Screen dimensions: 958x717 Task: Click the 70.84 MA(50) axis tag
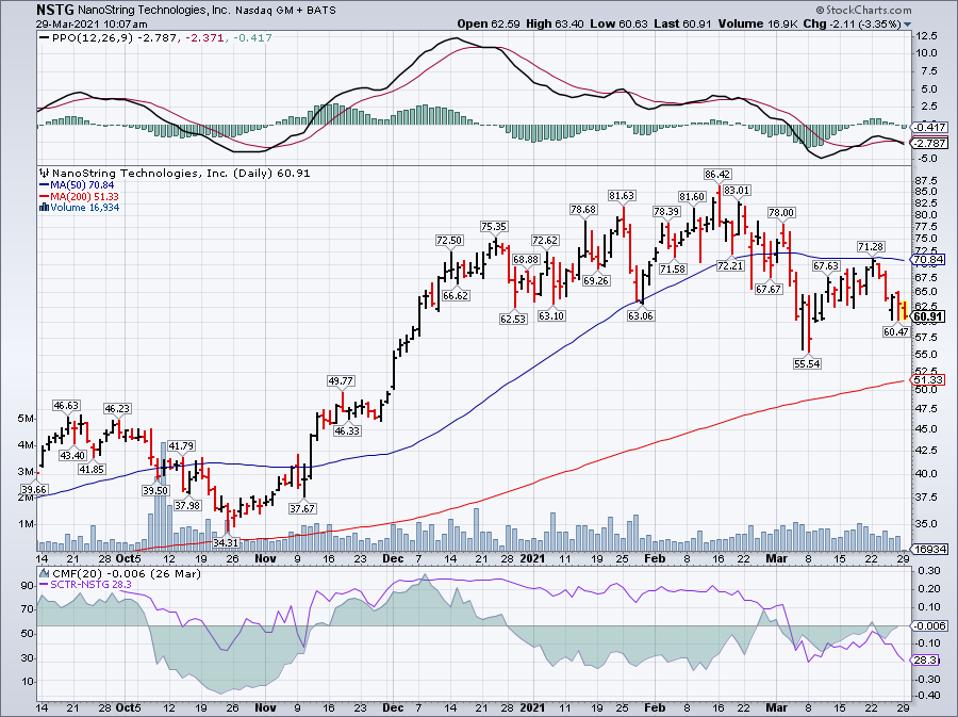tap(928, 260)
